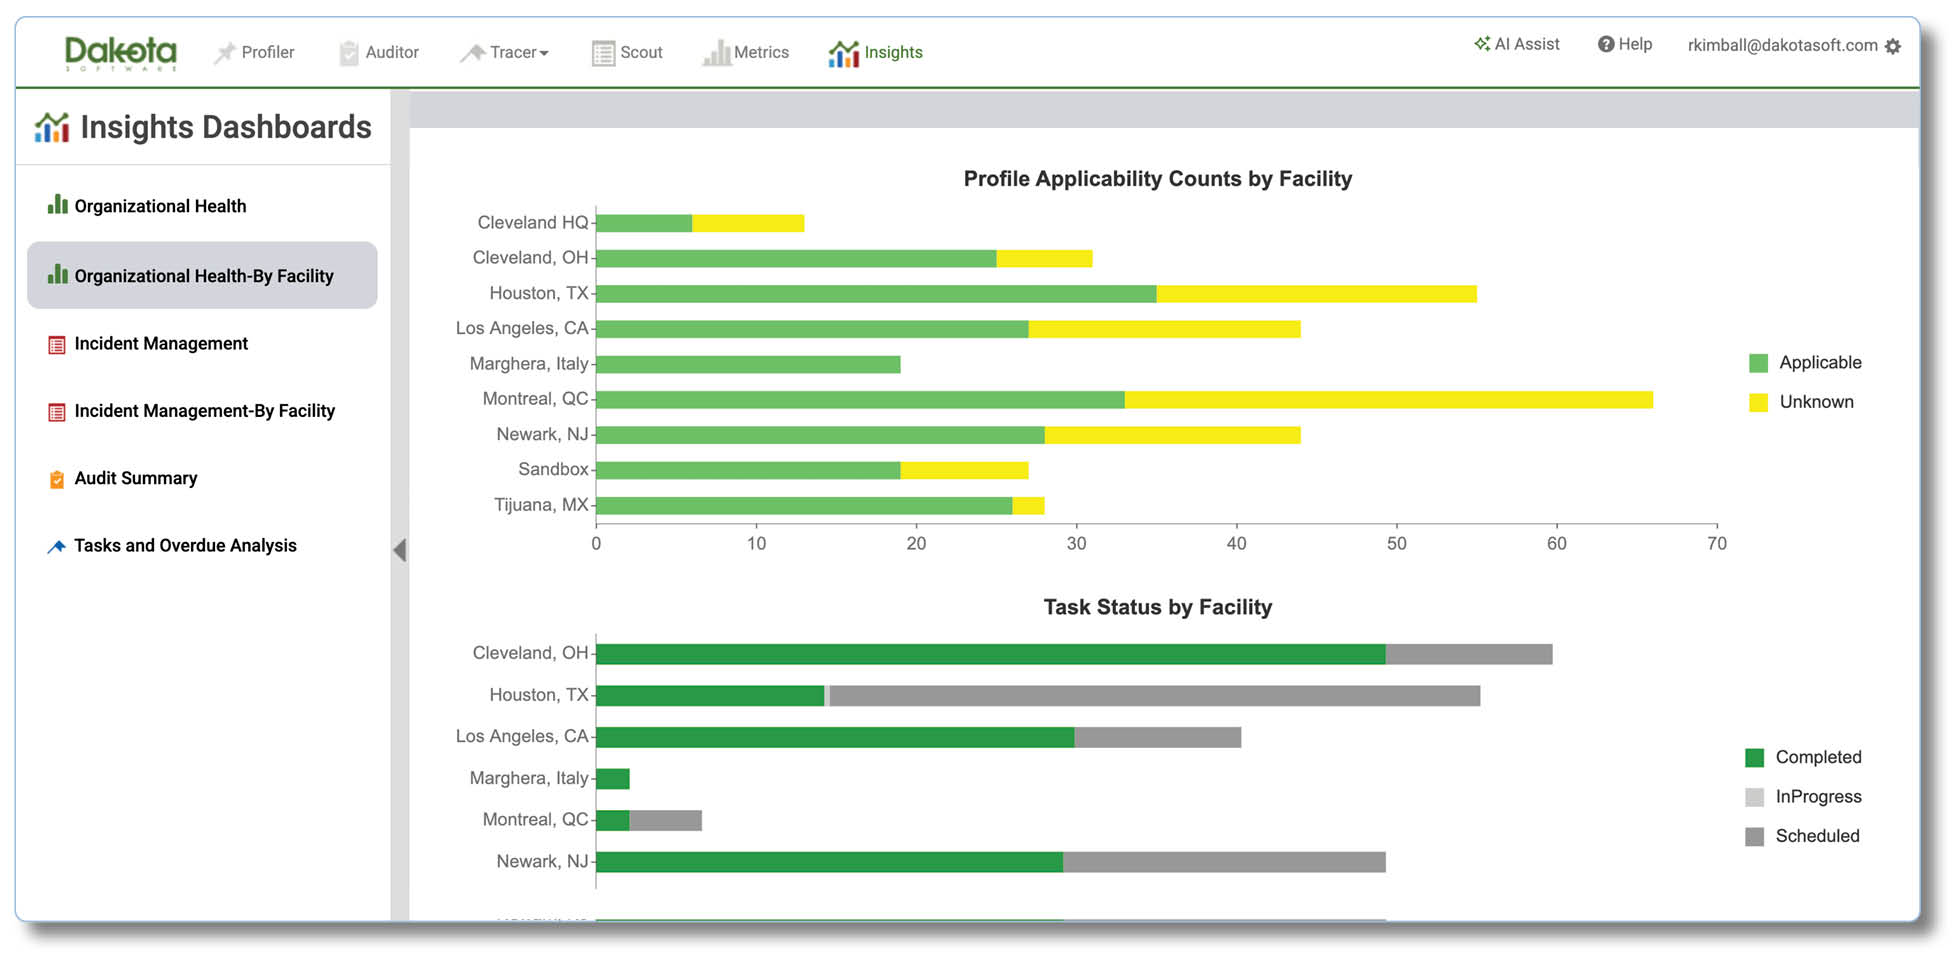Toggle the Applicable legend entry
The image size is (1958, 972).
click(x=1805, y=362)
